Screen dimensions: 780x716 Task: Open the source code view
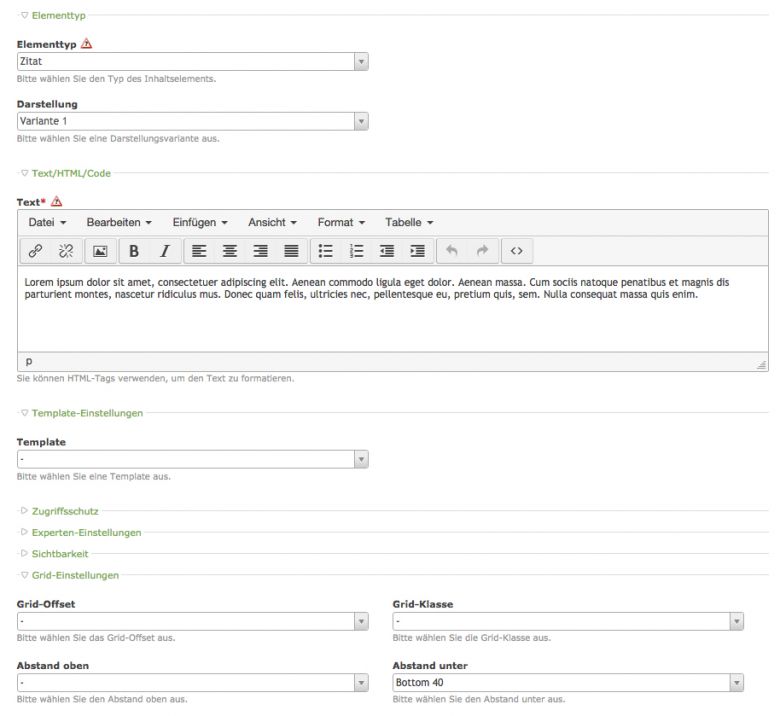(517, 251)
